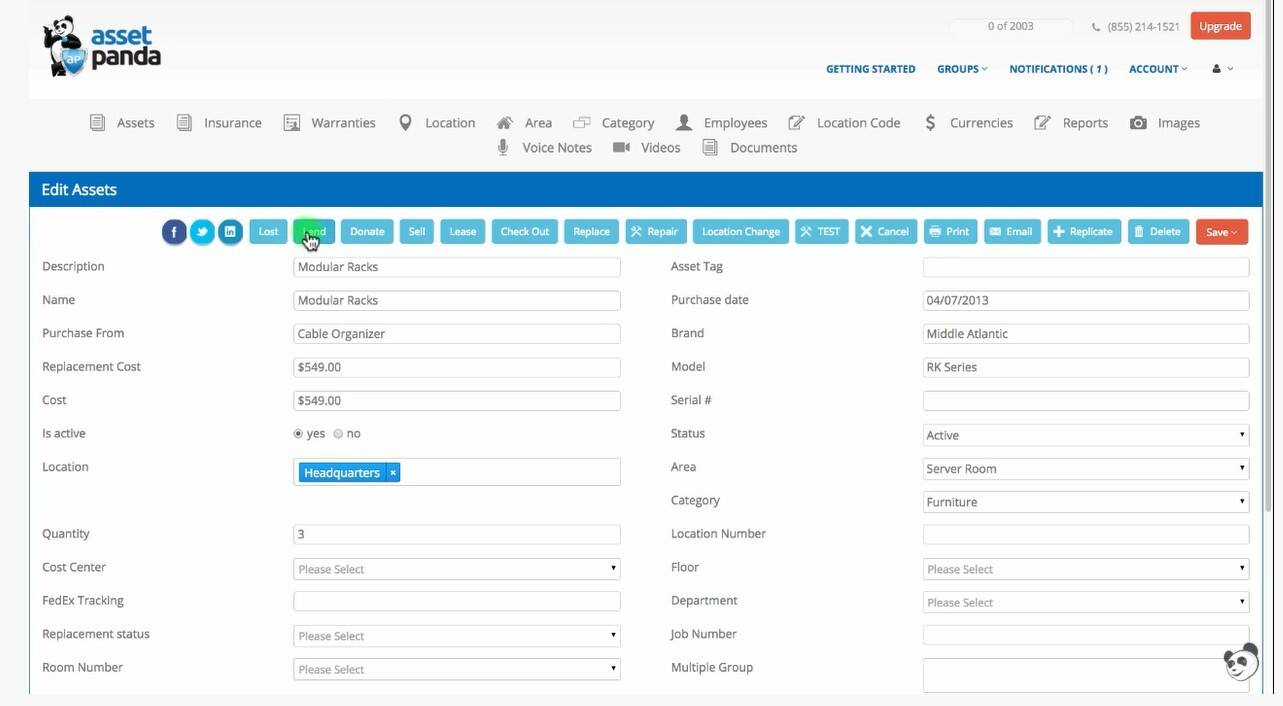Select the yes radio for Is active
Image resolution: width=1283 pixels, height=706 pixels.
298,433
